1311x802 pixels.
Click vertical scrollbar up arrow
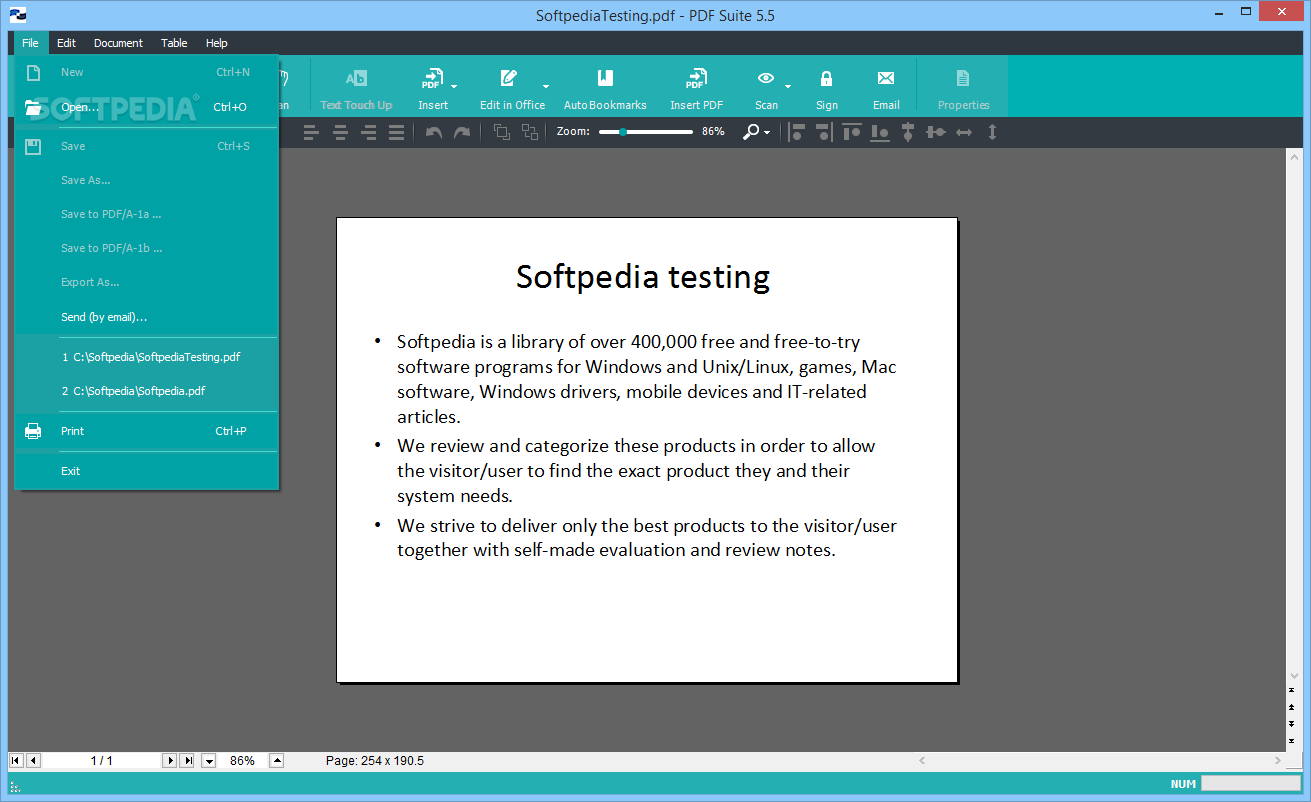pyautogui.click(x=1296, y=158)
